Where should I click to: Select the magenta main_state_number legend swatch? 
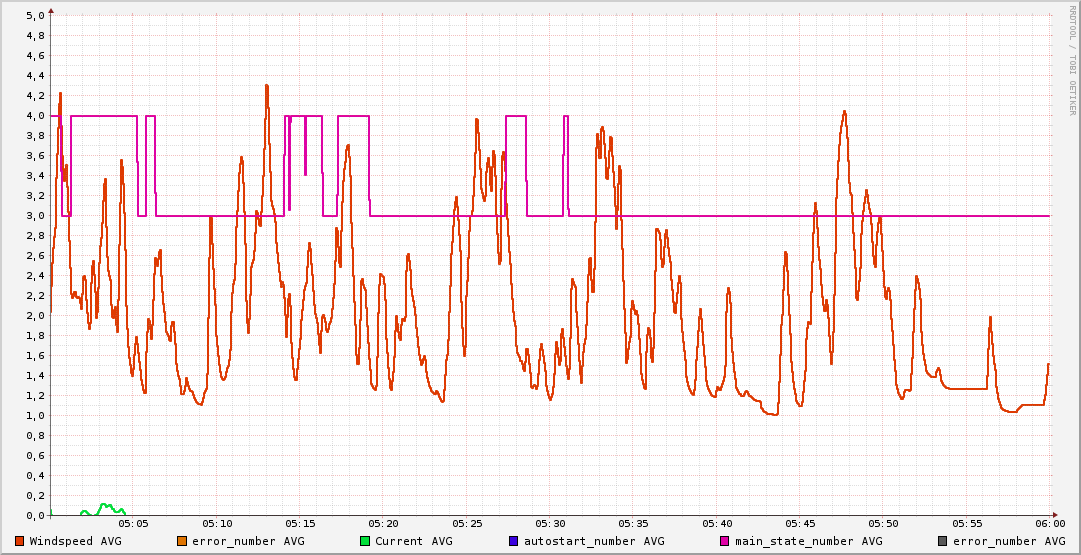pyautogui.click(x=725, y=541)
